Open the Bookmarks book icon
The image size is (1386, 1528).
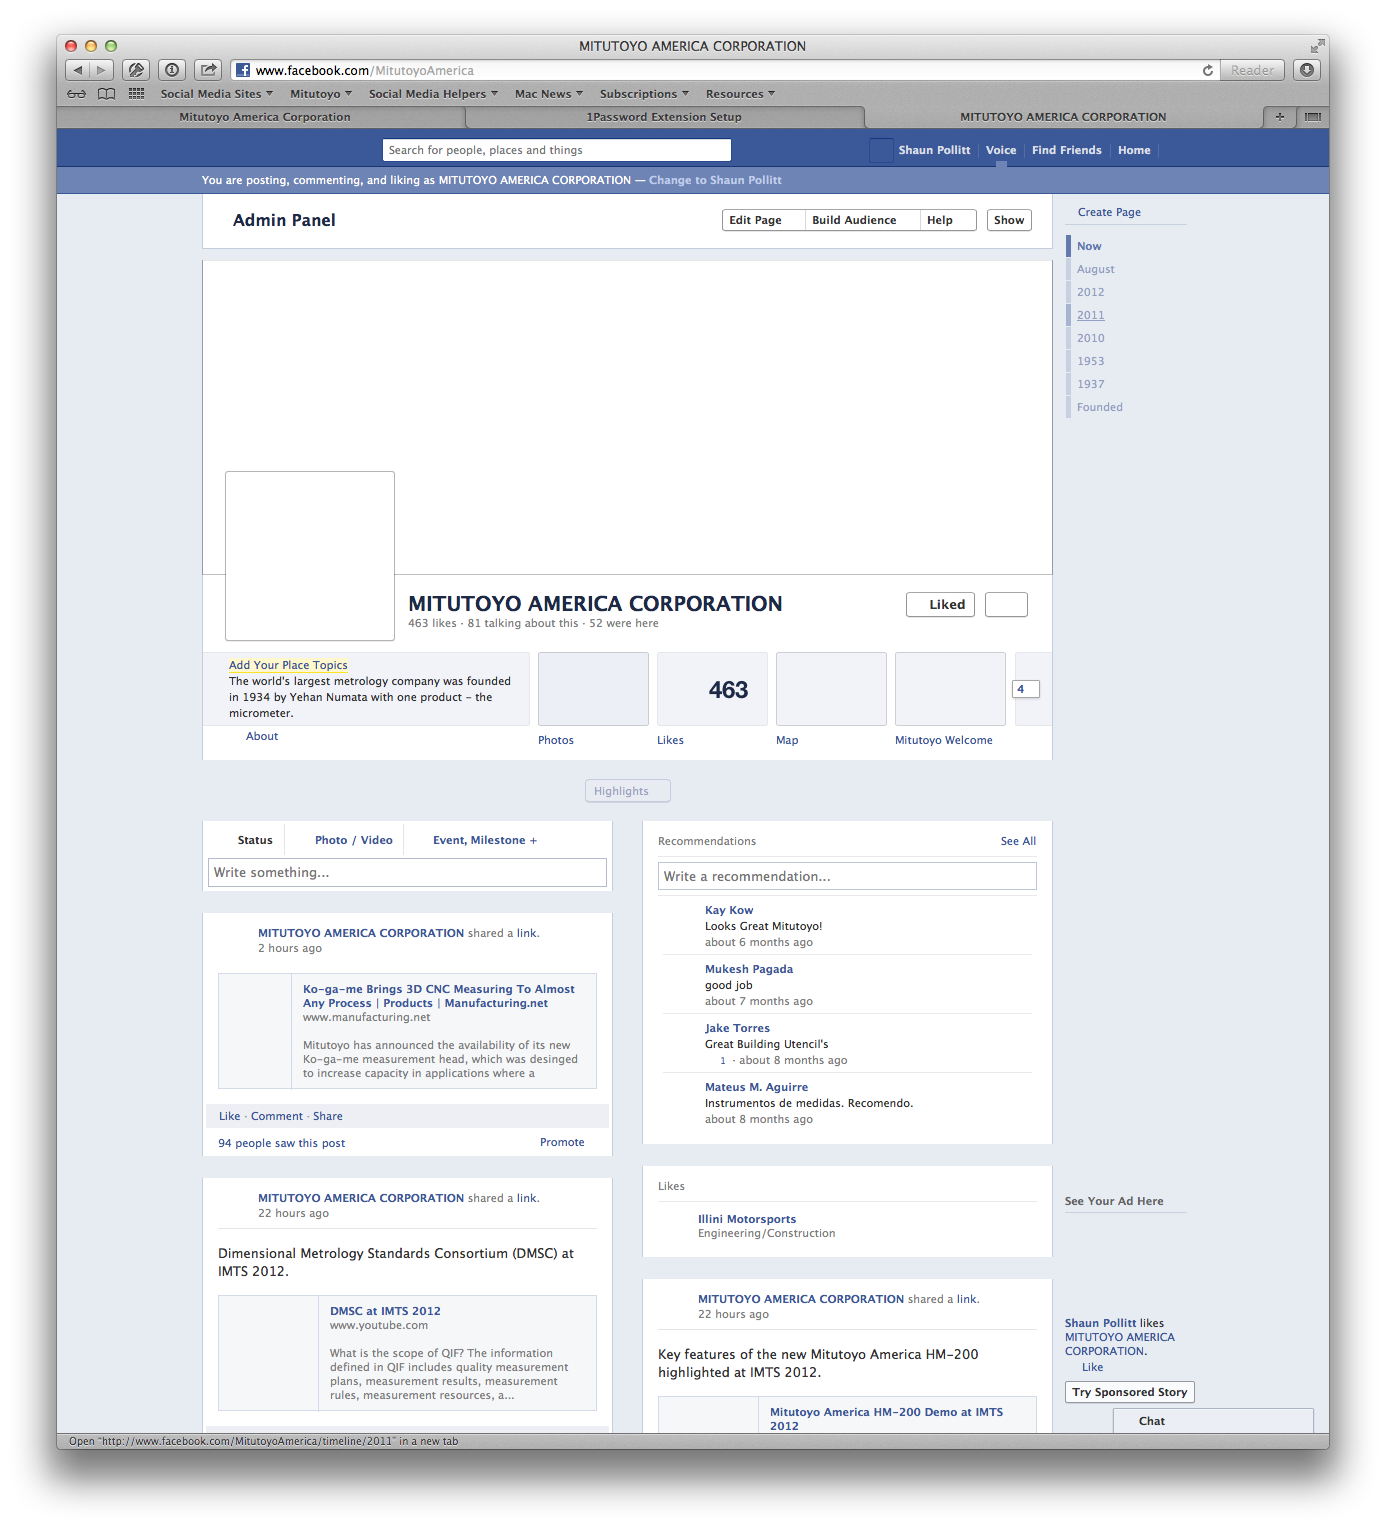106,94
